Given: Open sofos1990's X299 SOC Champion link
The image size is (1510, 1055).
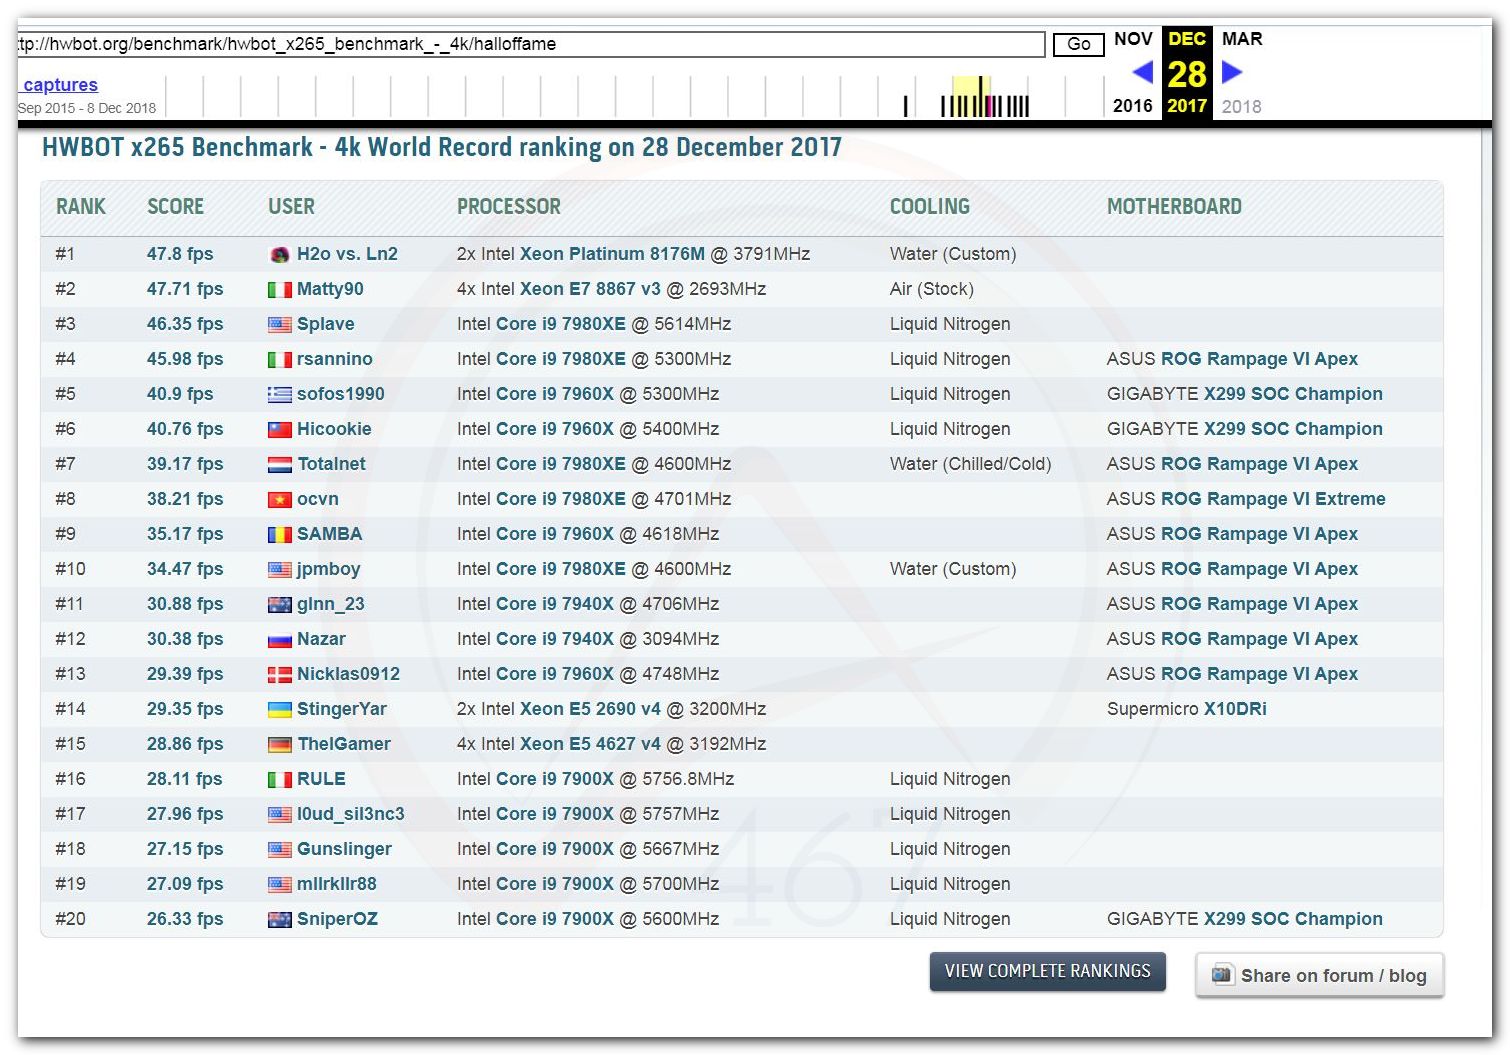Looking at the screenshot, I should coord(1293,394).
